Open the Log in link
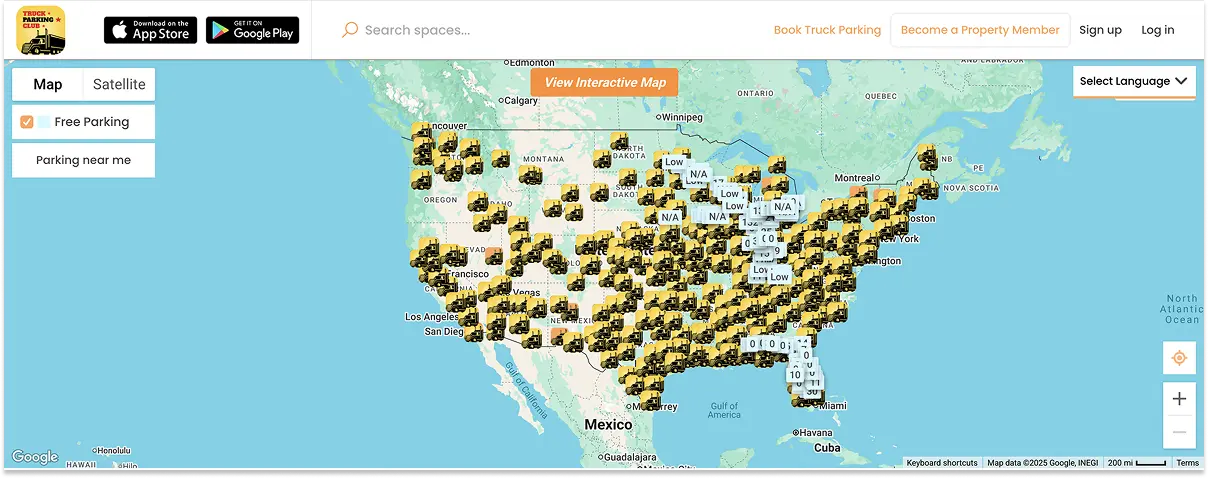The width and height of the screenshot is (1208, 478). 1158,30
